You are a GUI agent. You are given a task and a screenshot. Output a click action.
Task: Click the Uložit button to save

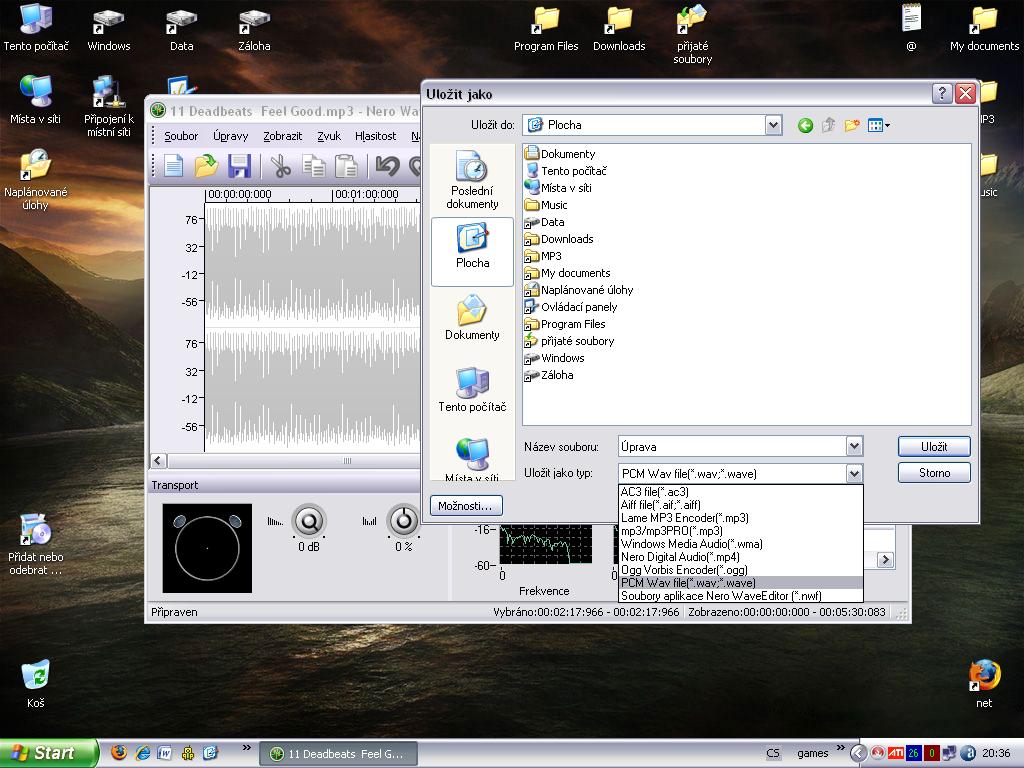pyautogui.click(x=934, y=447)
